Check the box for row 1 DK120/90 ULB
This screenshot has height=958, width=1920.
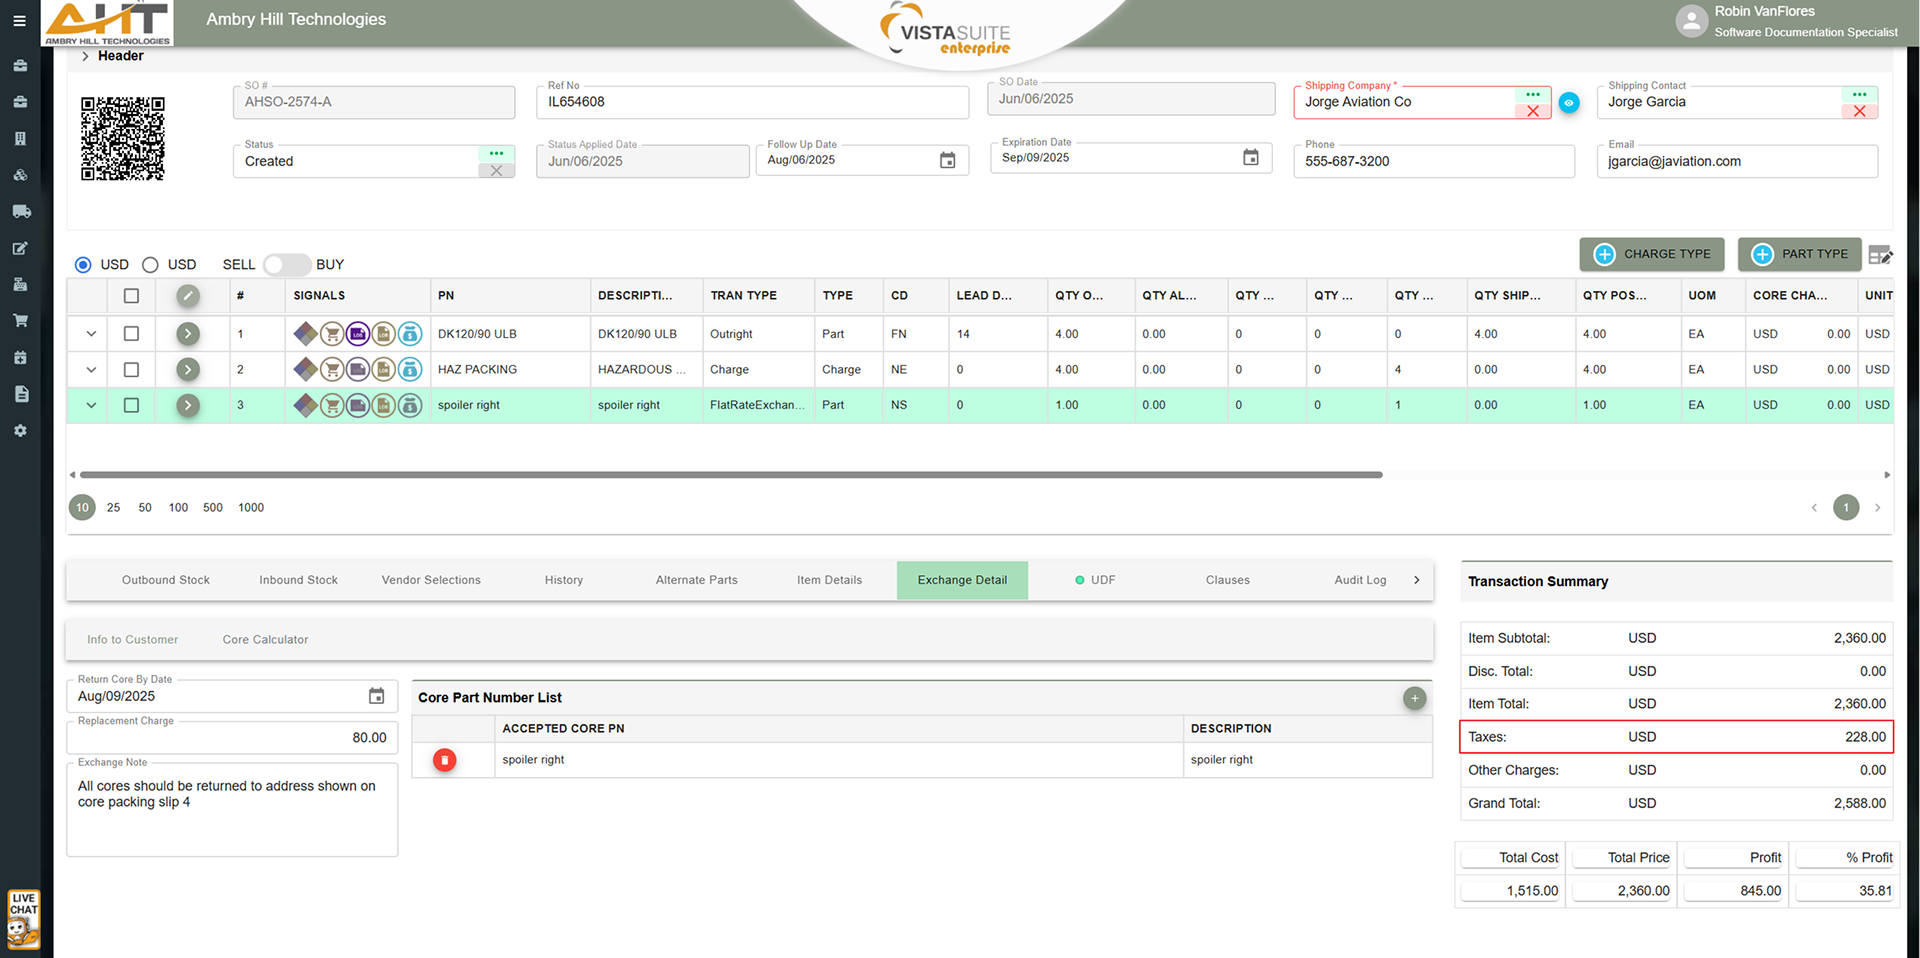131,334
